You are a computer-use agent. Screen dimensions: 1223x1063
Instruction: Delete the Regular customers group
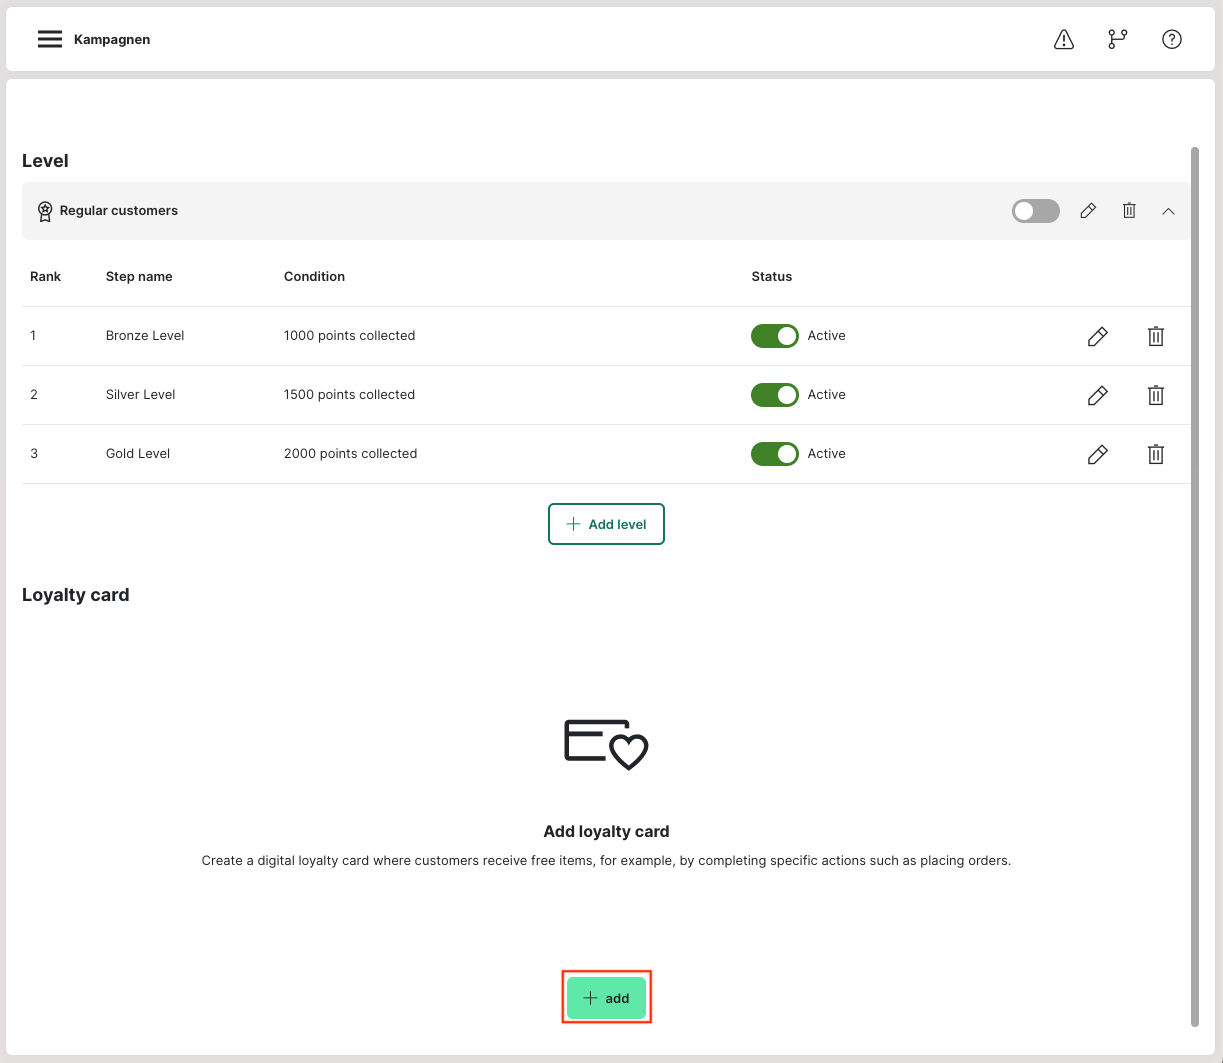pyautogui.click(x=1129, y=211)
